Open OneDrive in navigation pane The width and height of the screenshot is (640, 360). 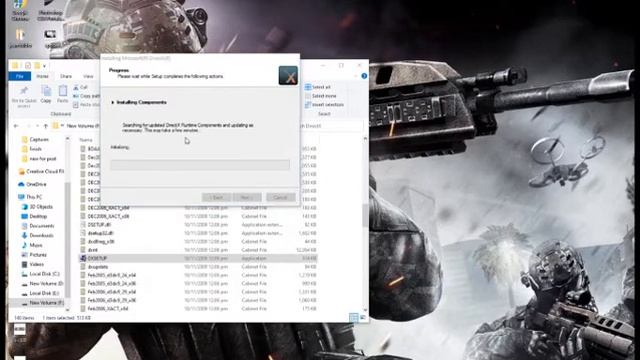32,184
